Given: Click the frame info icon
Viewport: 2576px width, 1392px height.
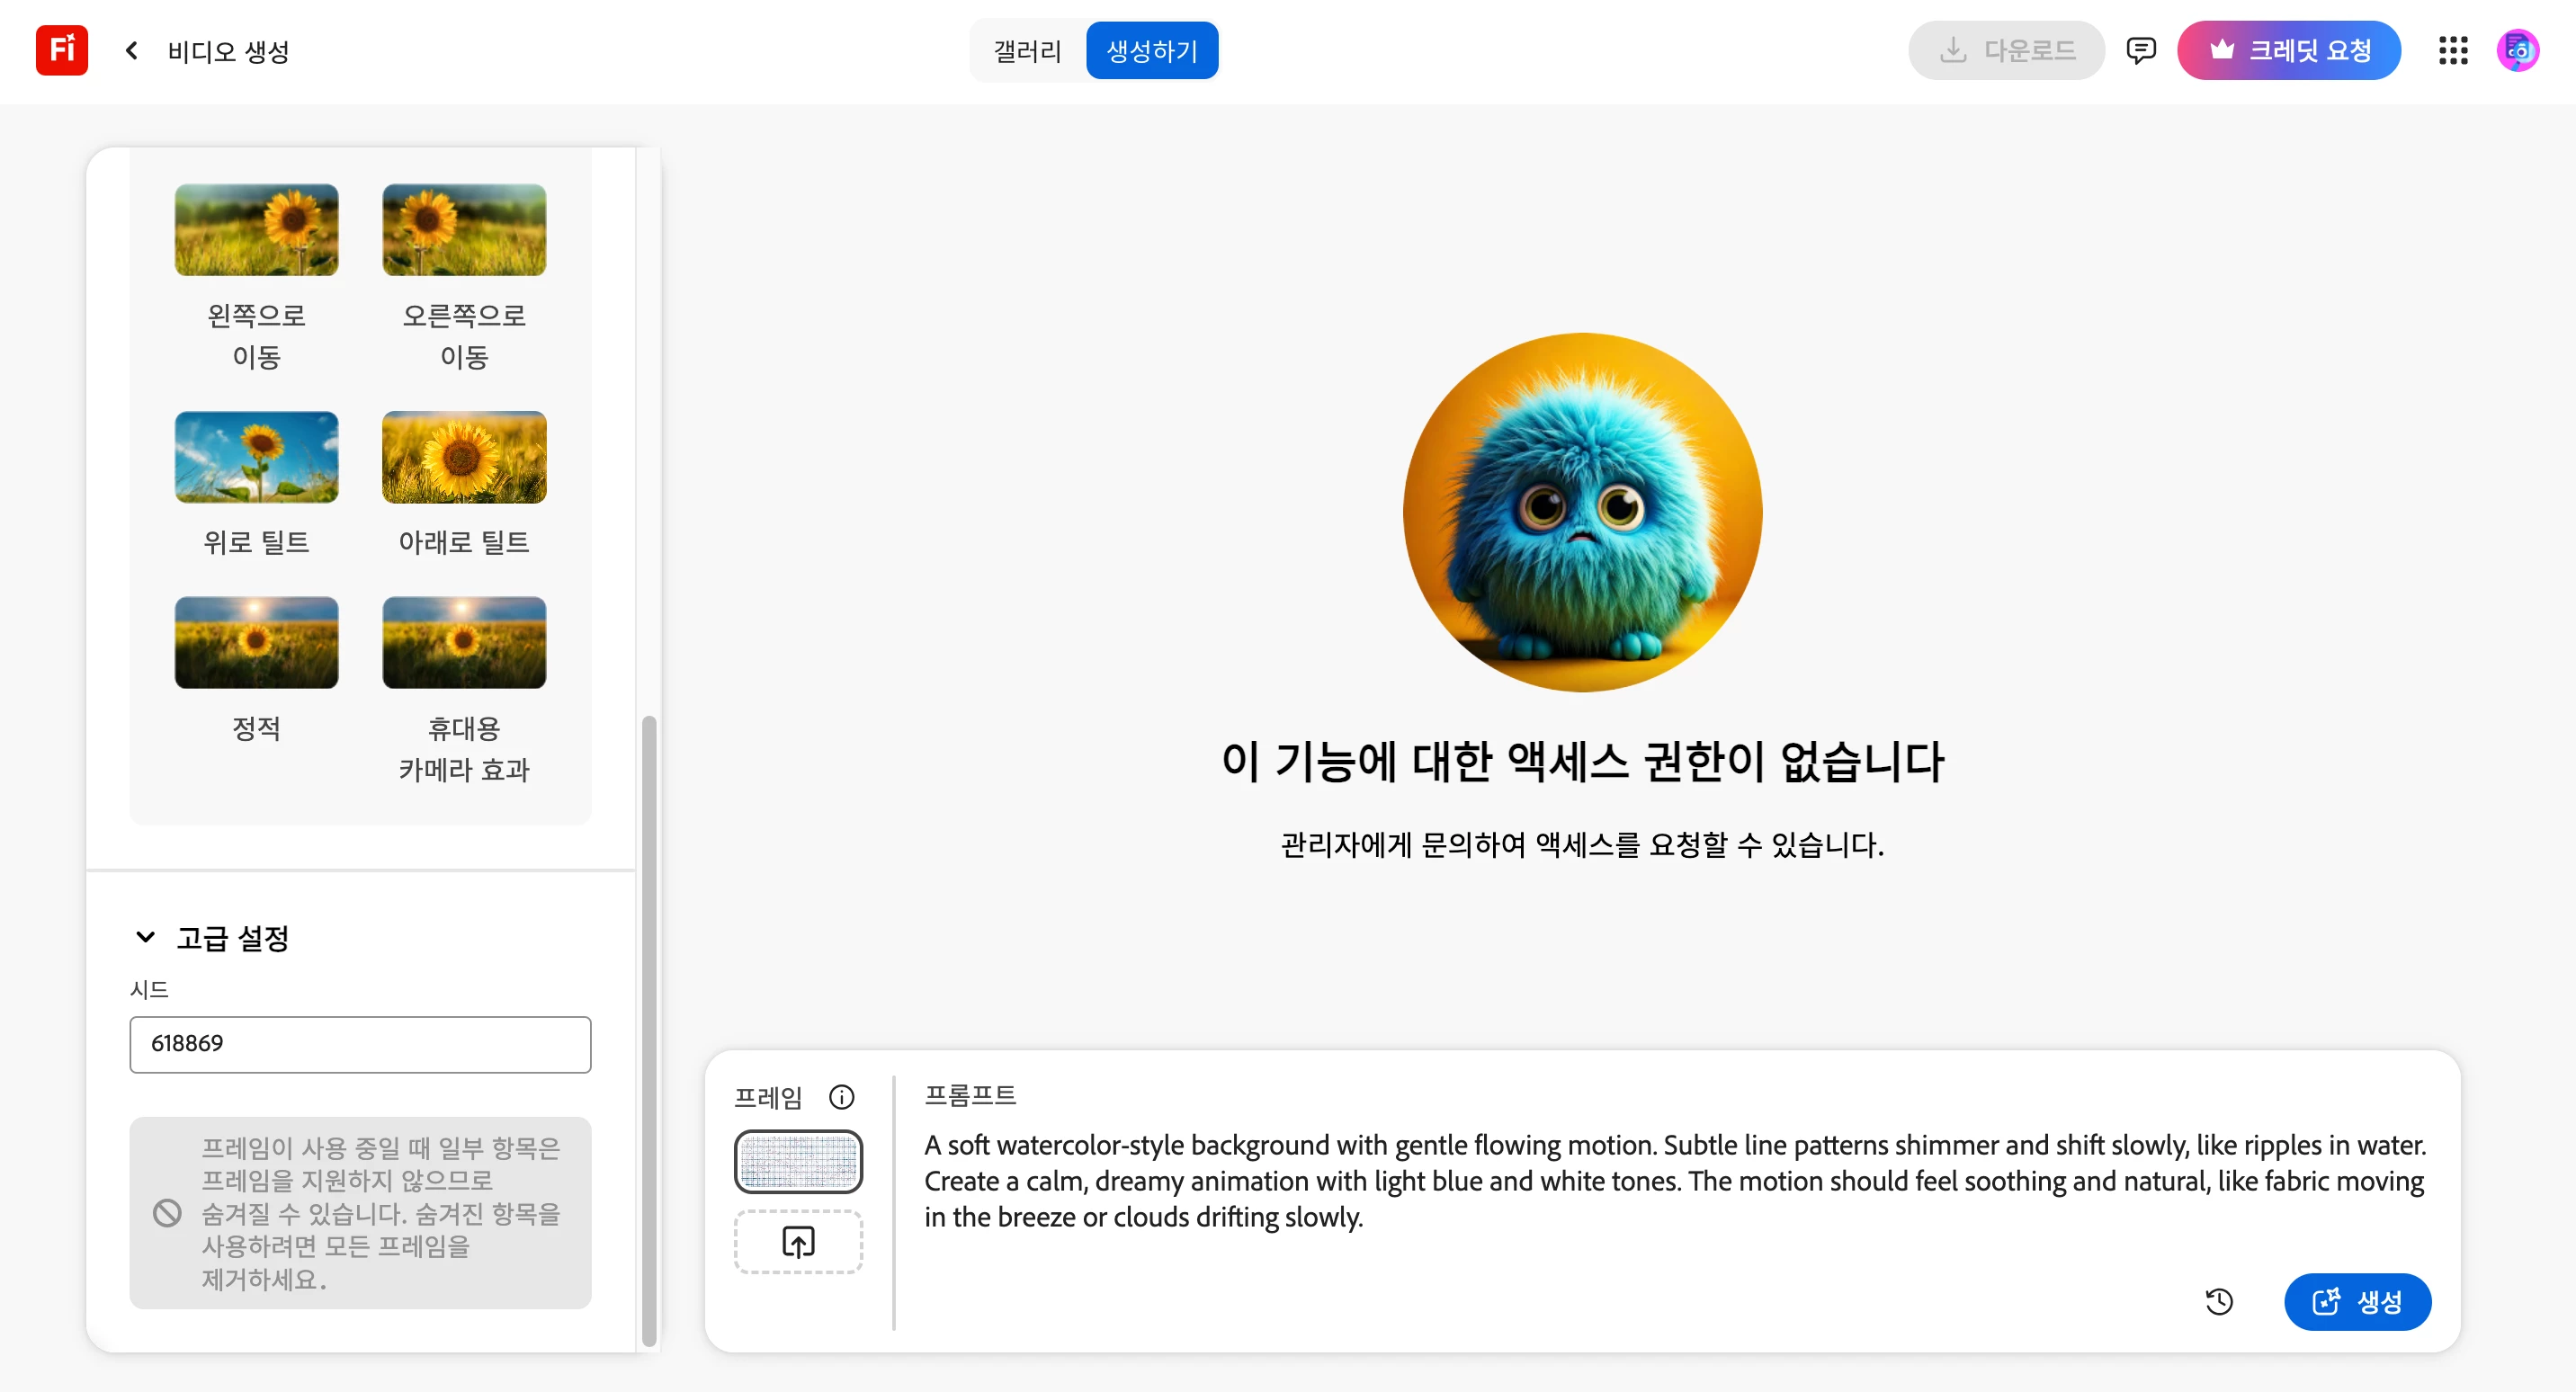Looking at the screenshot, I should (x=841, y=1097).
